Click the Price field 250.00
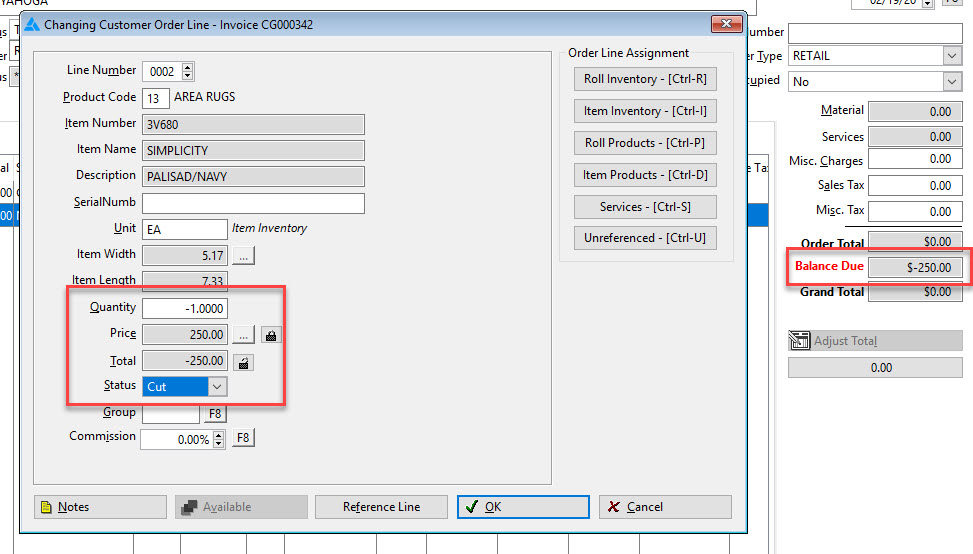973x554 pixels. coord(185,335)
